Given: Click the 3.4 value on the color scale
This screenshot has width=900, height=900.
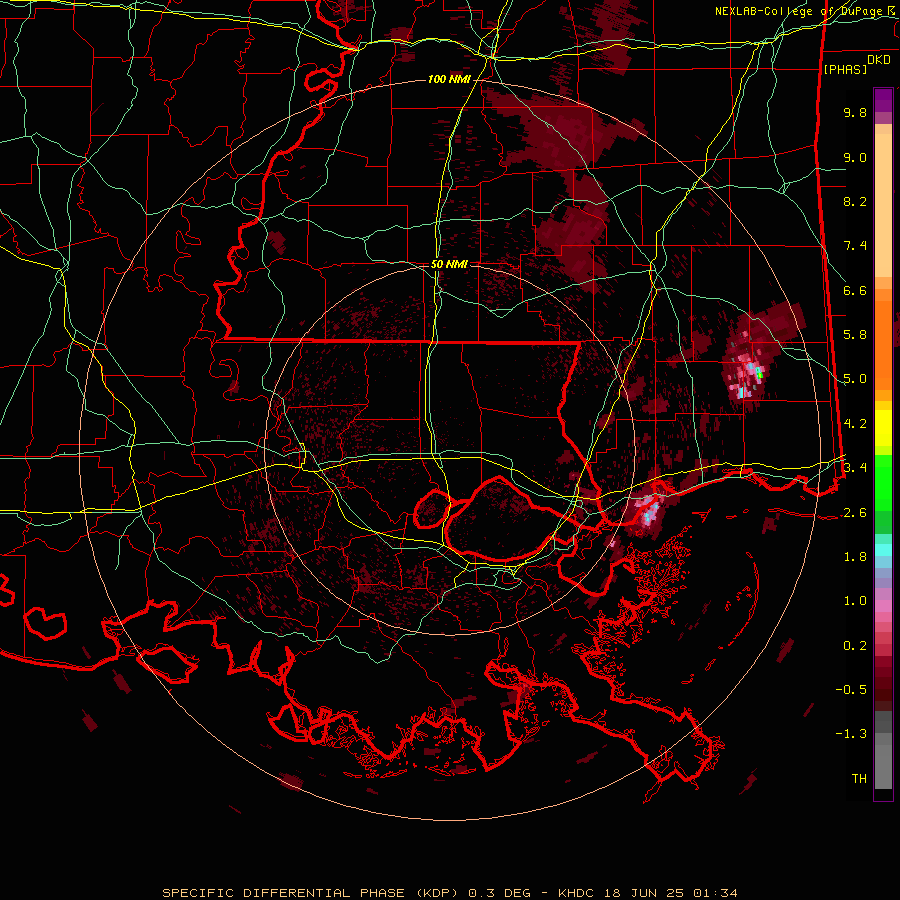Looking at the screenshot, I should pyautogui.click(x=855, y=467).
